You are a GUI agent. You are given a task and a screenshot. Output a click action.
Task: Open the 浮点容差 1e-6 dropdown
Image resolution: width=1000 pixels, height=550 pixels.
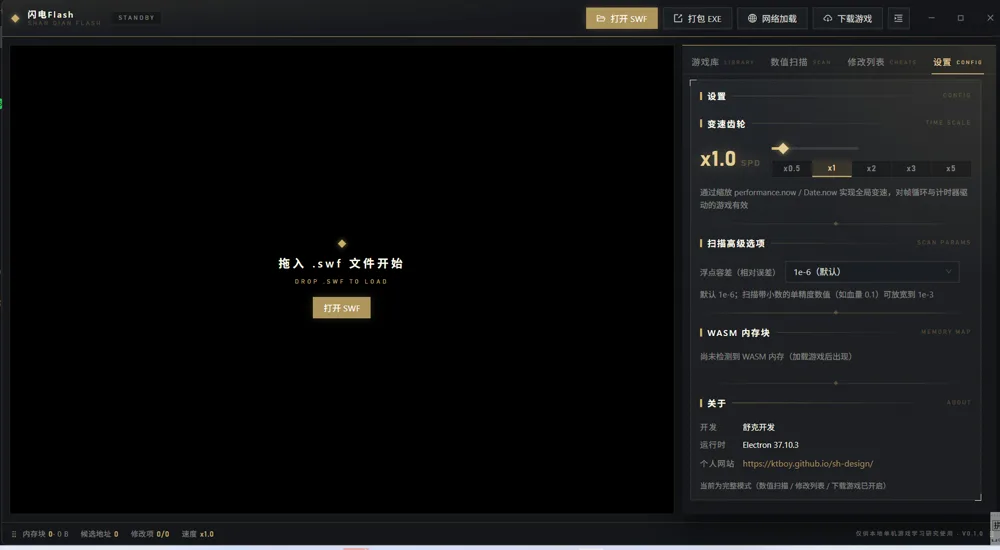point(872,272)
